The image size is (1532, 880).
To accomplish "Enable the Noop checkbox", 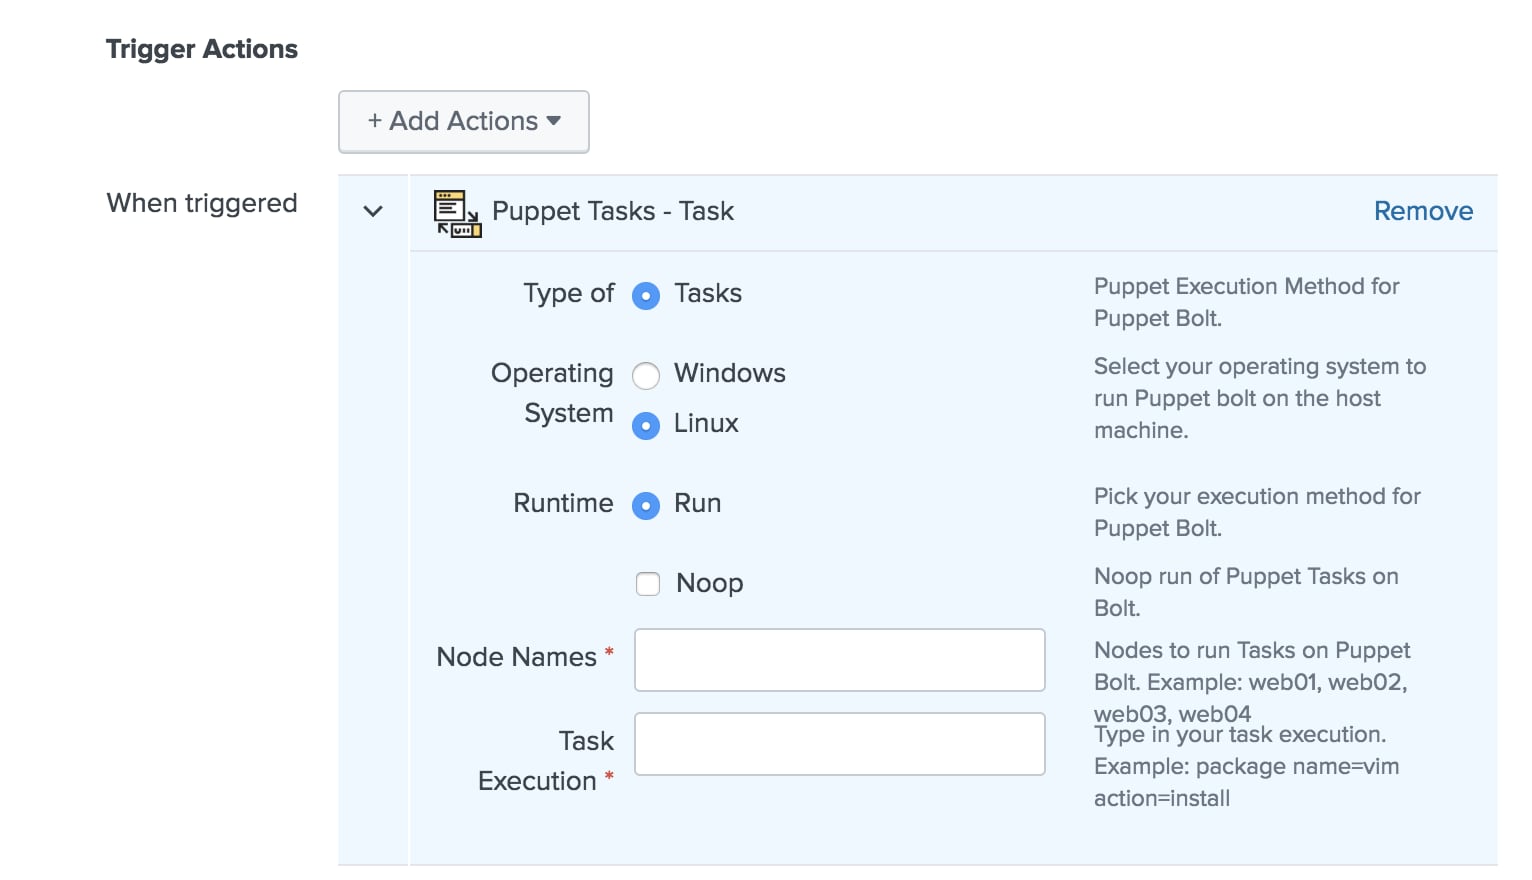I will point(648,583).
